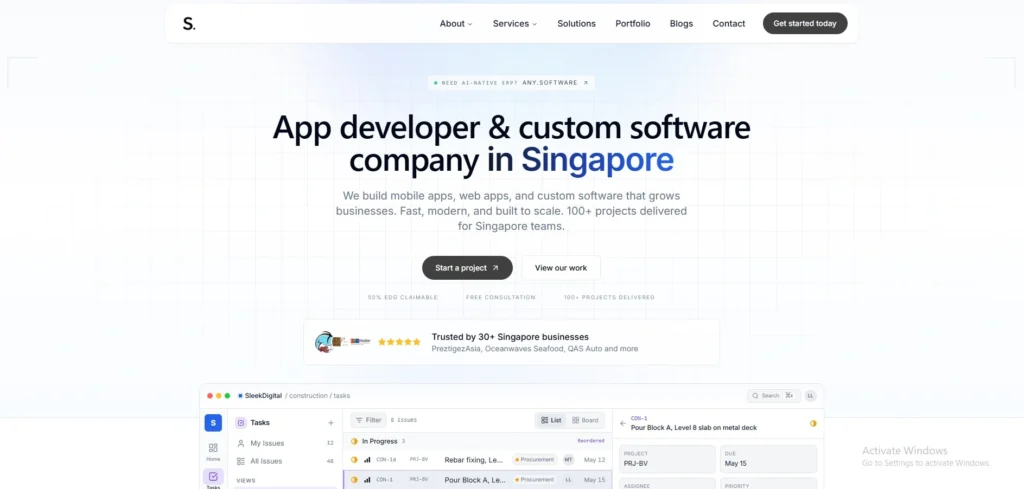Click the LL user avatar in mockup header

(810, 396)
